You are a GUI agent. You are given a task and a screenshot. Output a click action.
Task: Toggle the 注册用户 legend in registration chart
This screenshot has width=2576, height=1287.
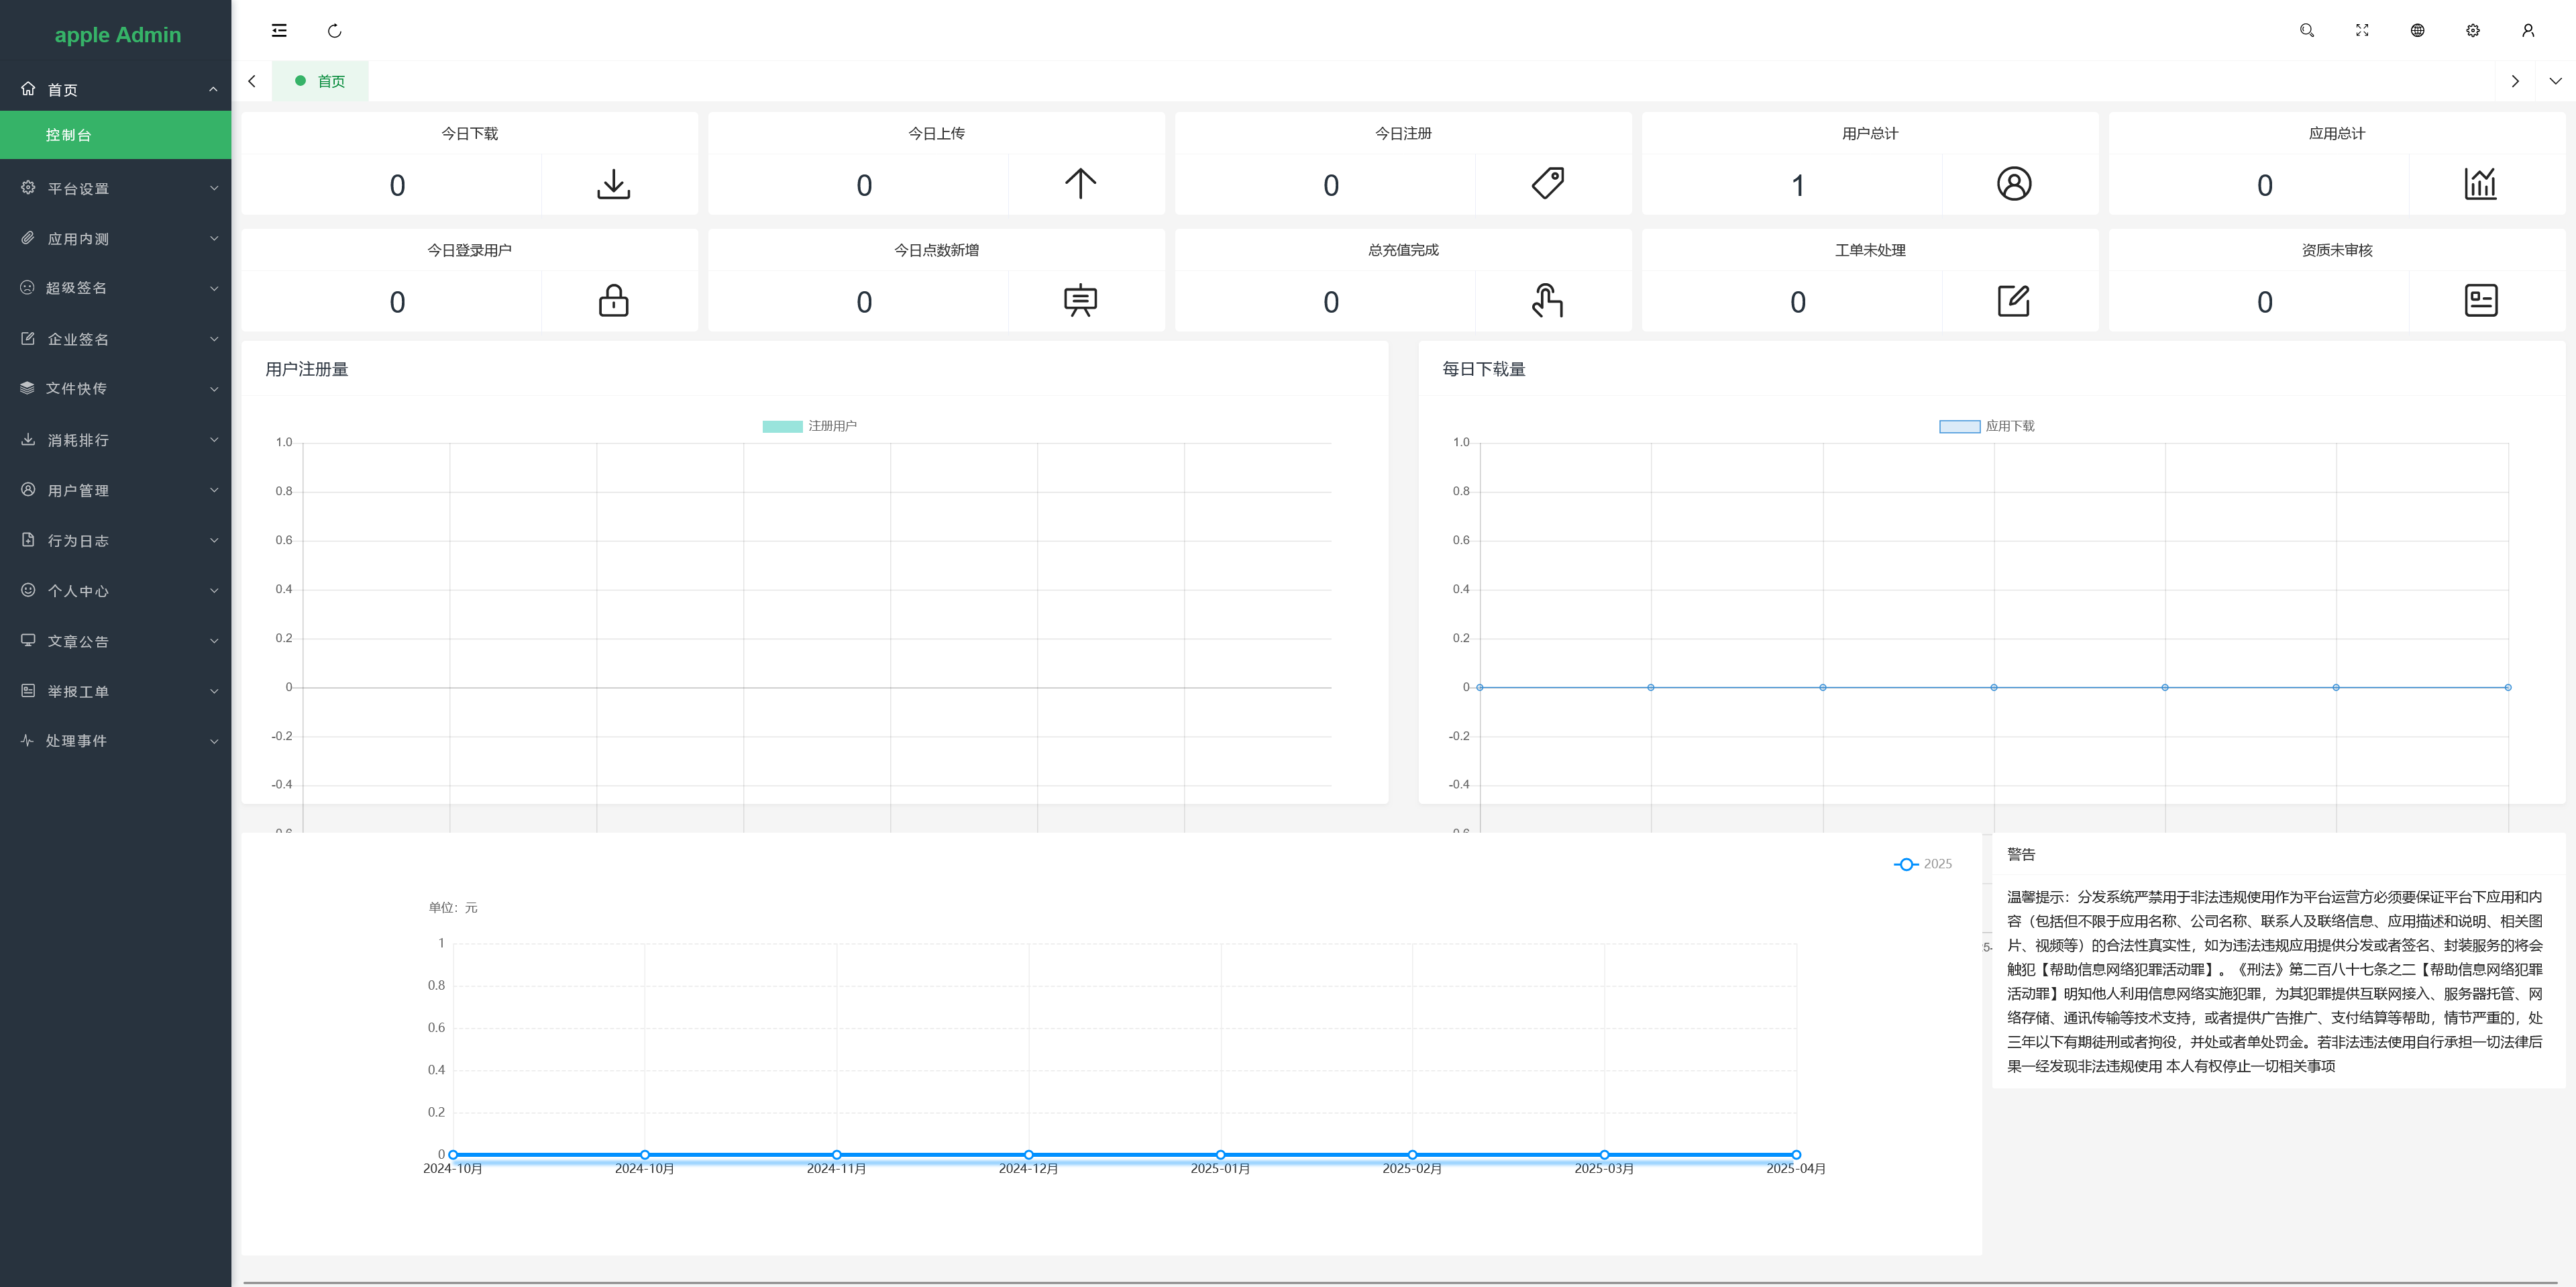coord(809,426)
